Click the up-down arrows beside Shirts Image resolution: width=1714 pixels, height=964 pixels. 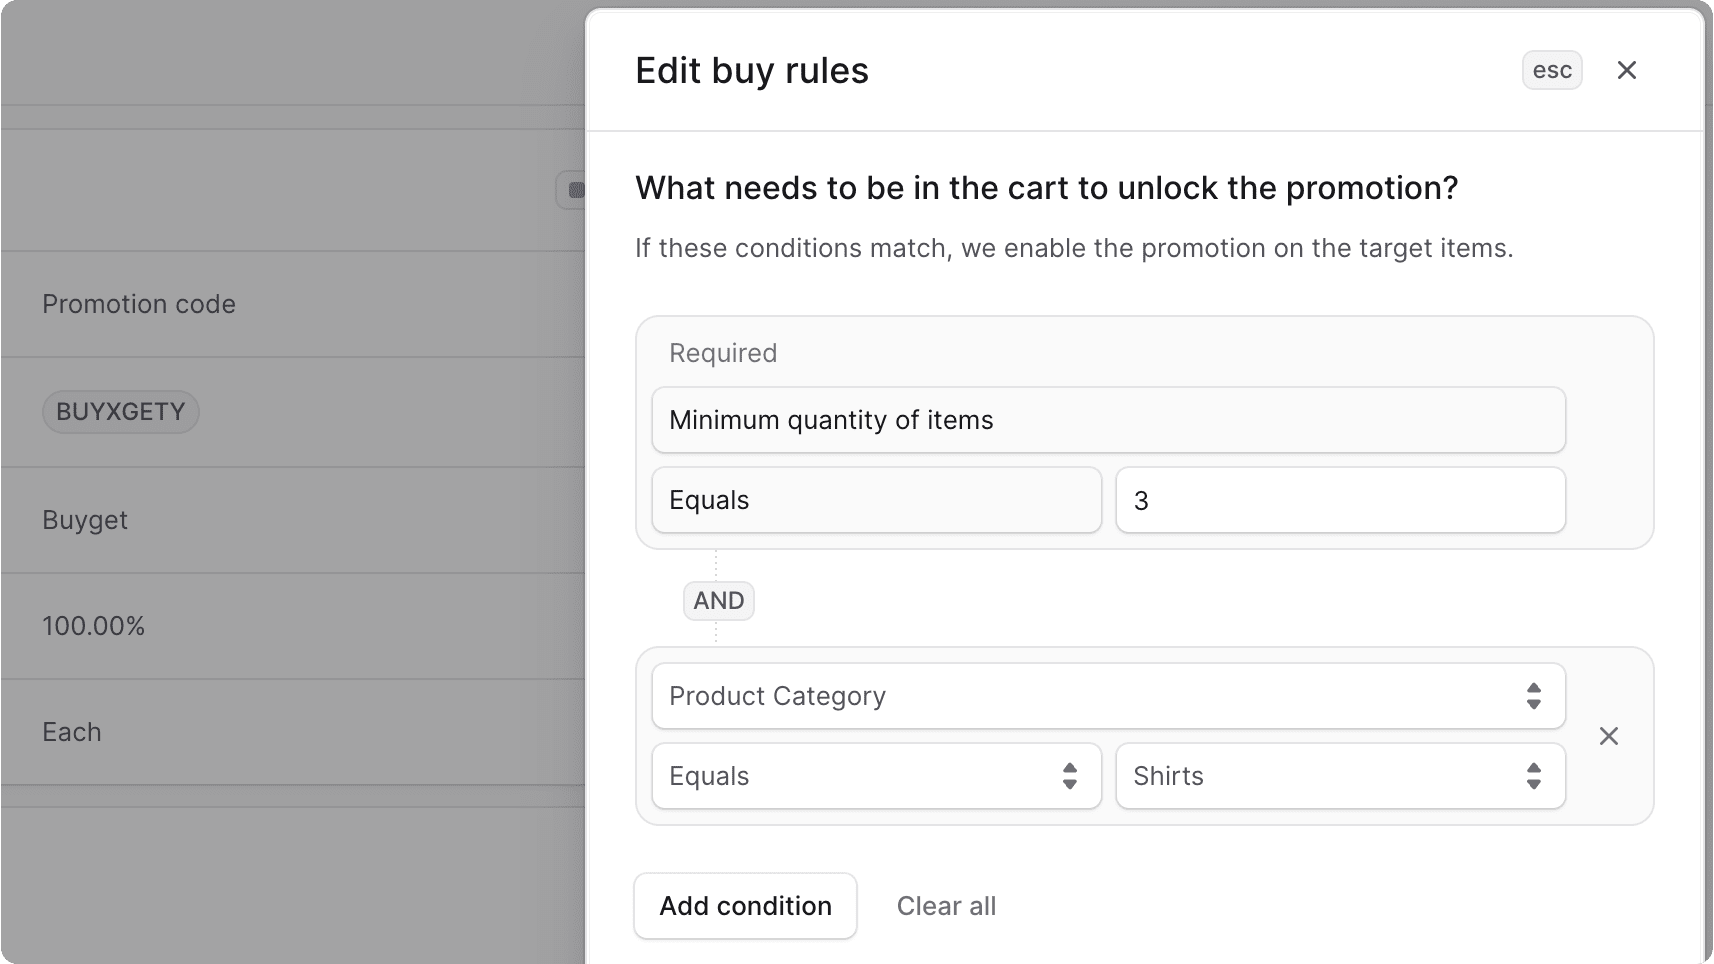(1533, 776)
